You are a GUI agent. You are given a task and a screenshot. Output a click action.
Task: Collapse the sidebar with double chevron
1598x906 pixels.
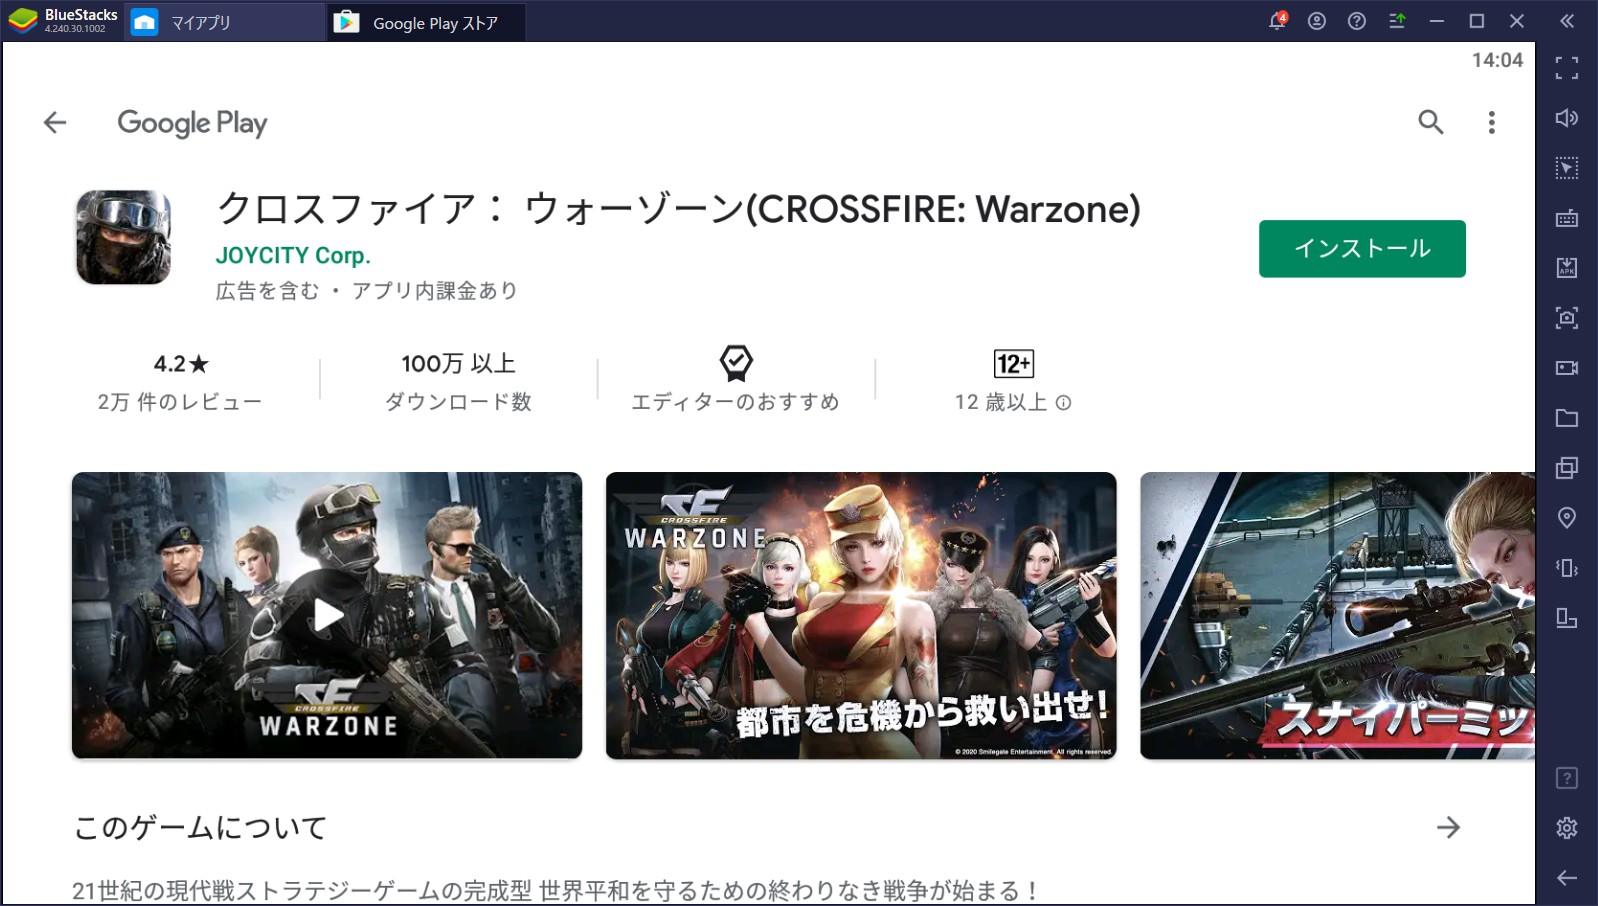(1567, 21)
